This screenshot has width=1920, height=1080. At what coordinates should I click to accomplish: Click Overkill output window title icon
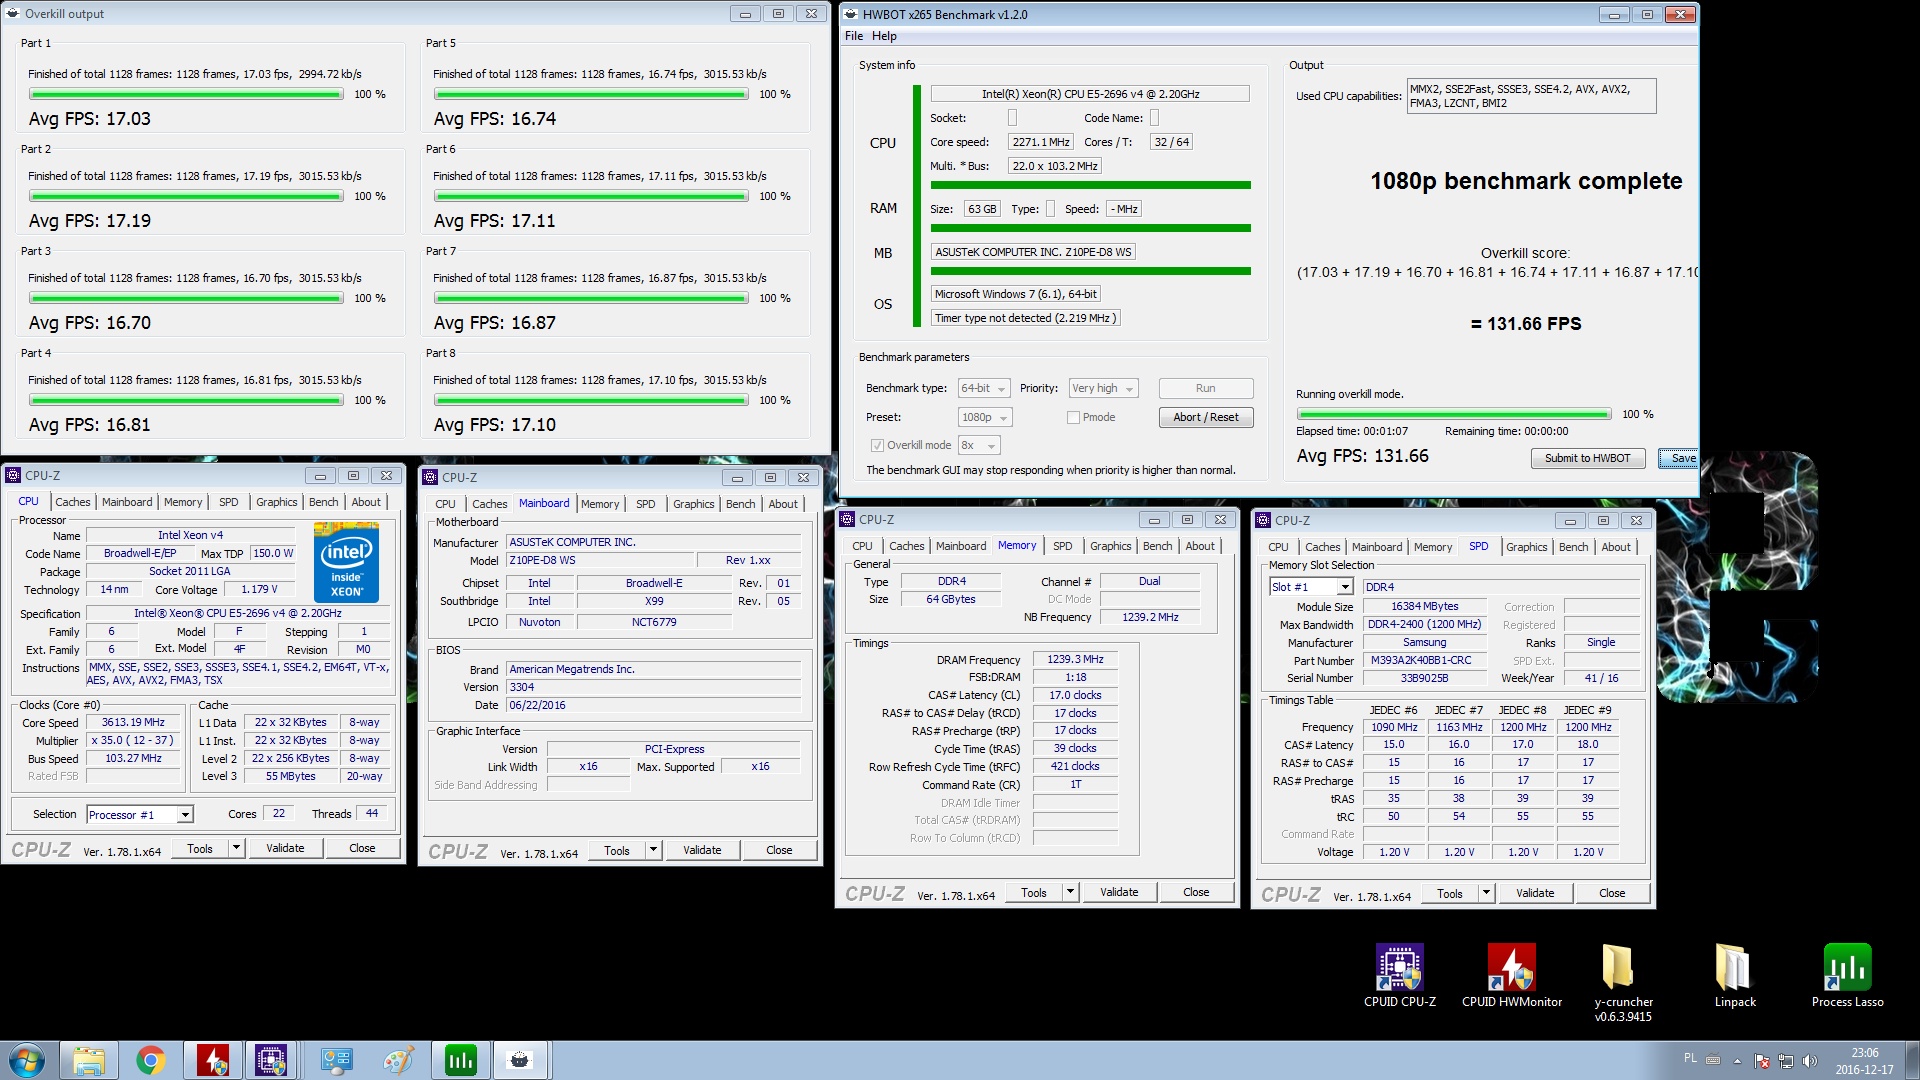pyautogui.click(x=13, y=14)
